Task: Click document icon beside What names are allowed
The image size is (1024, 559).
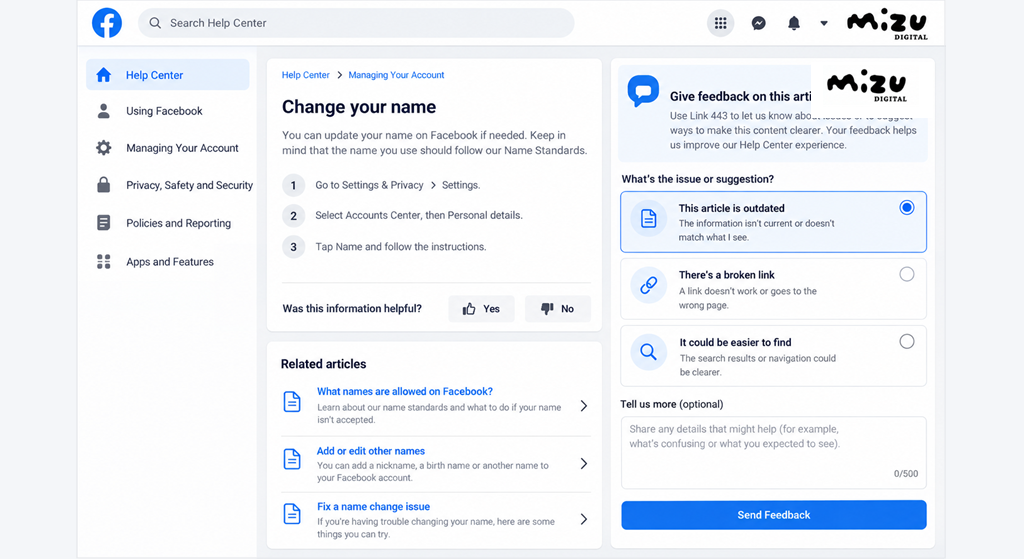Action: coord(292,401)
